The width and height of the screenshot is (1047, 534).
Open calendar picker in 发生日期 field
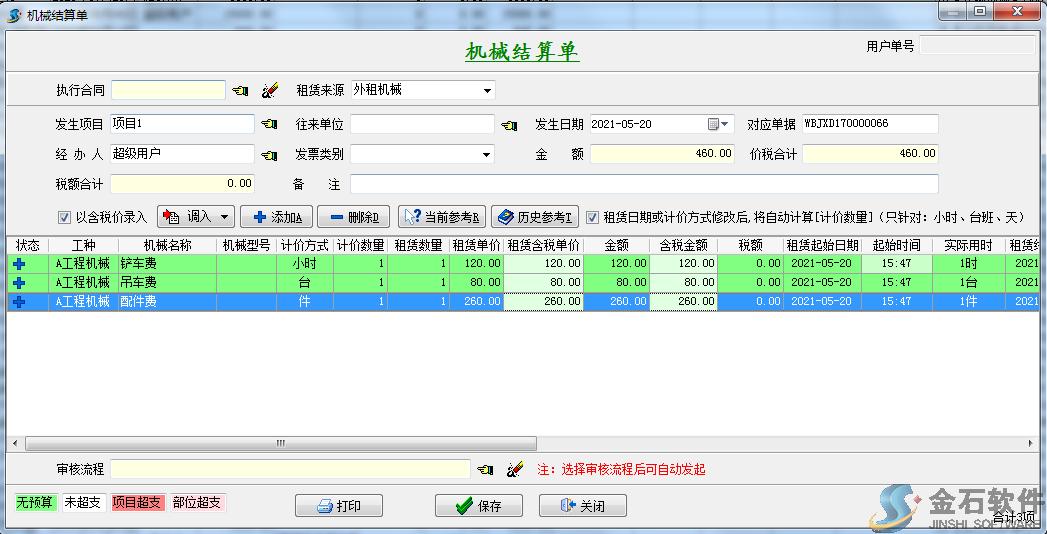point(717,125)
